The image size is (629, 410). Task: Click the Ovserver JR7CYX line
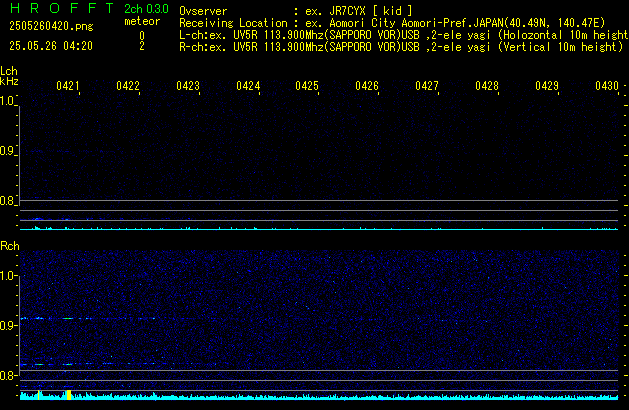pos(296,11)
